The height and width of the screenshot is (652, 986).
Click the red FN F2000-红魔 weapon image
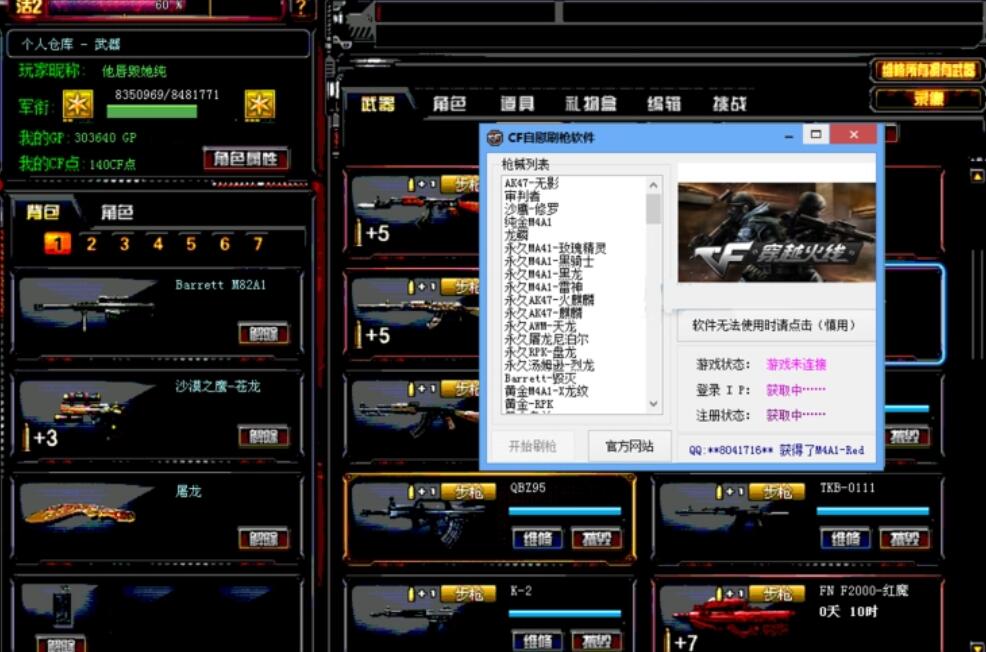(x=733, y=619)
